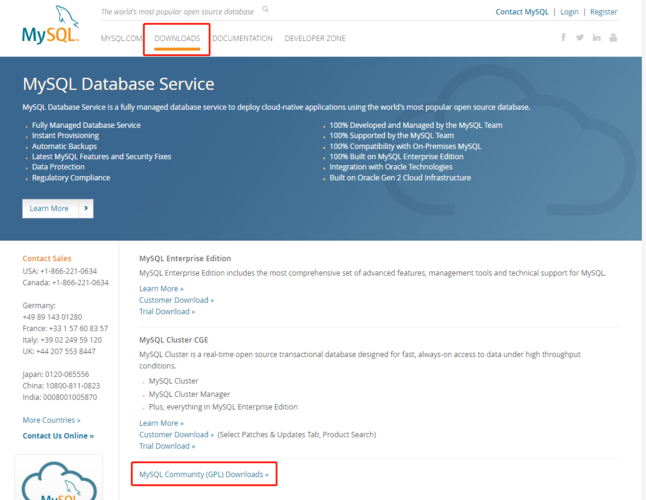Click the arrow beside Learn More button
Viewport: 646px width, 500px height.
click(x=86, y=208)
